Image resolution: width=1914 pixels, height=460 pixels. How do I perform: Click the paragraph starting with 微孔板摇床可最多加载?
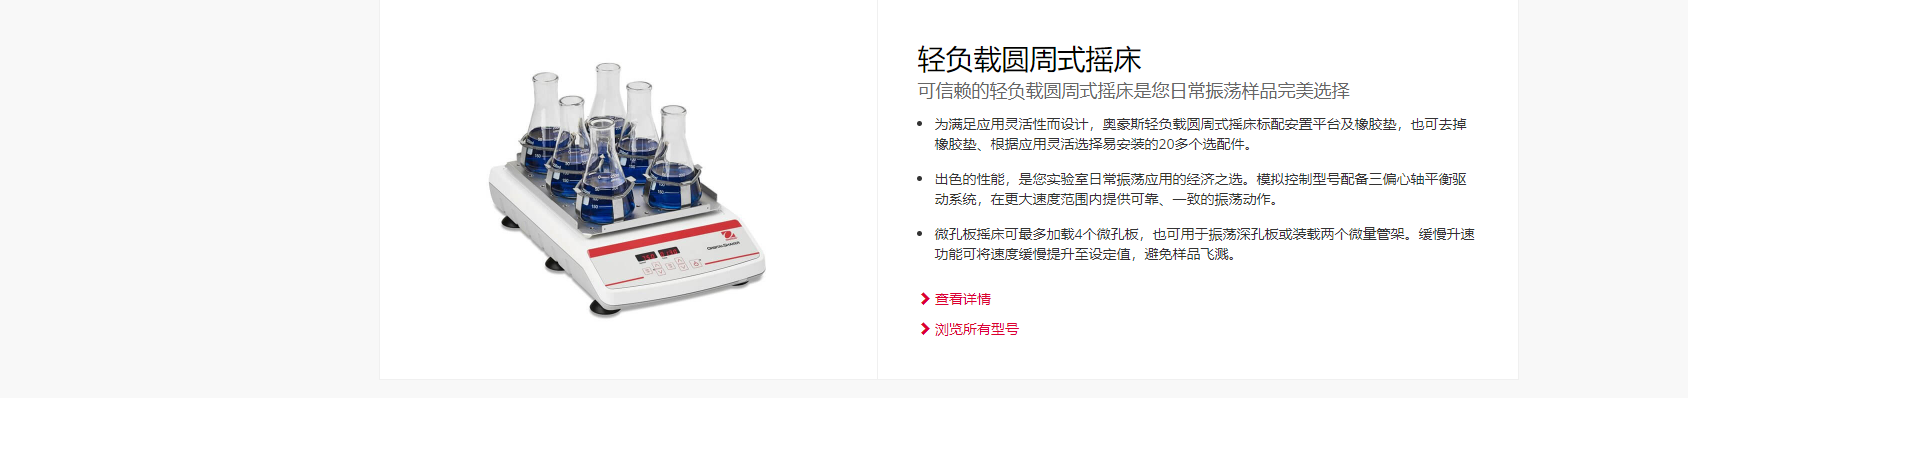tap(1204, 244)
